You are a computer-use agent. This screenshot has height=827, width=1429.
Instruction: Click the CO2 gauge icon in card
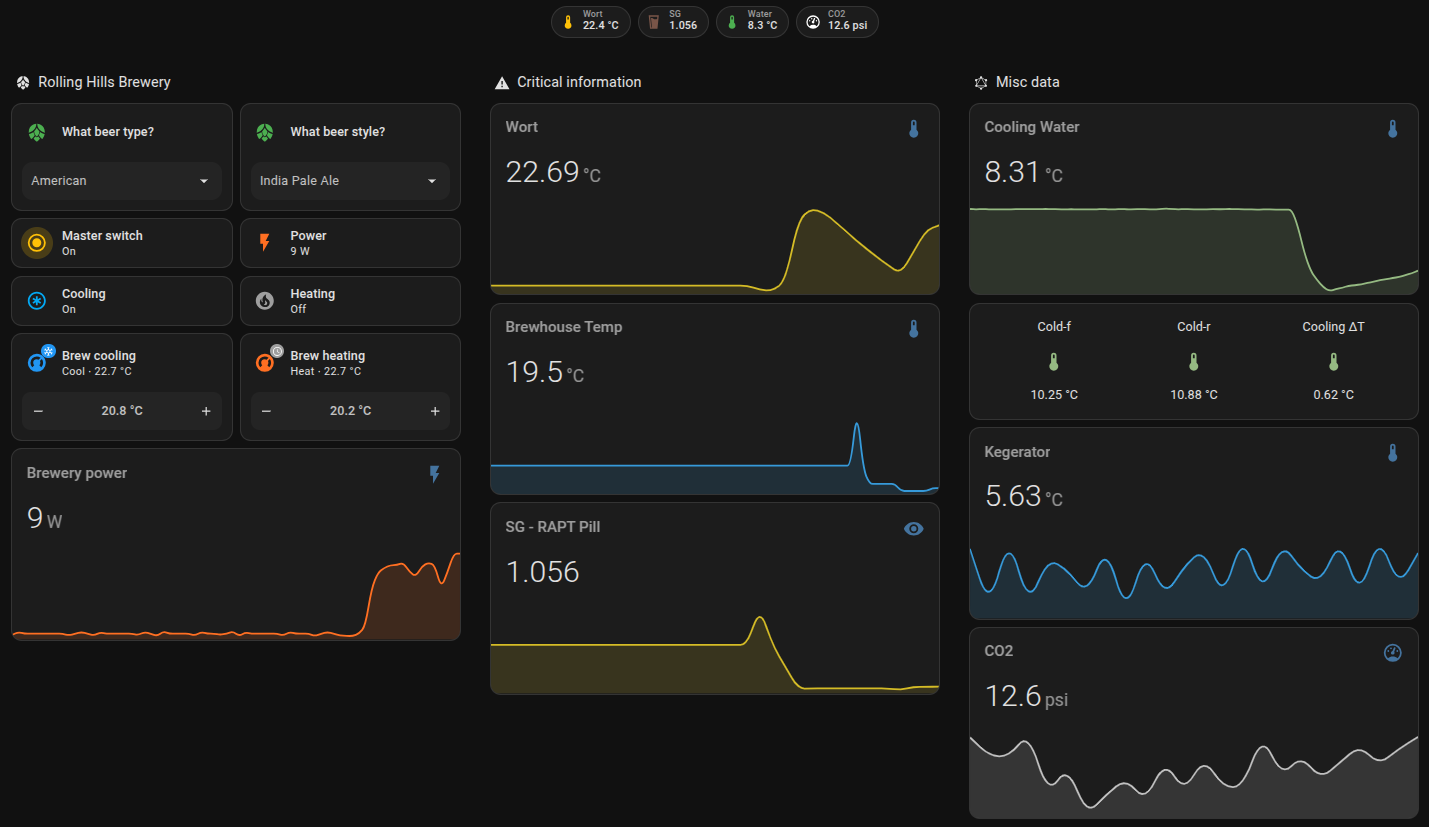[1392, 653]
